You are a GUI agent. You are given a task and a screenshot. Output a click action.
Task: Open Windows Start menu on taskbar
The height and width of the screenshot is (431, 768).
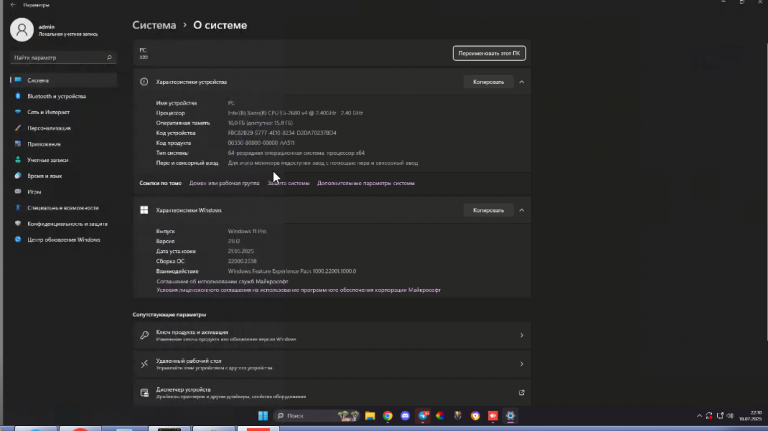263,416
